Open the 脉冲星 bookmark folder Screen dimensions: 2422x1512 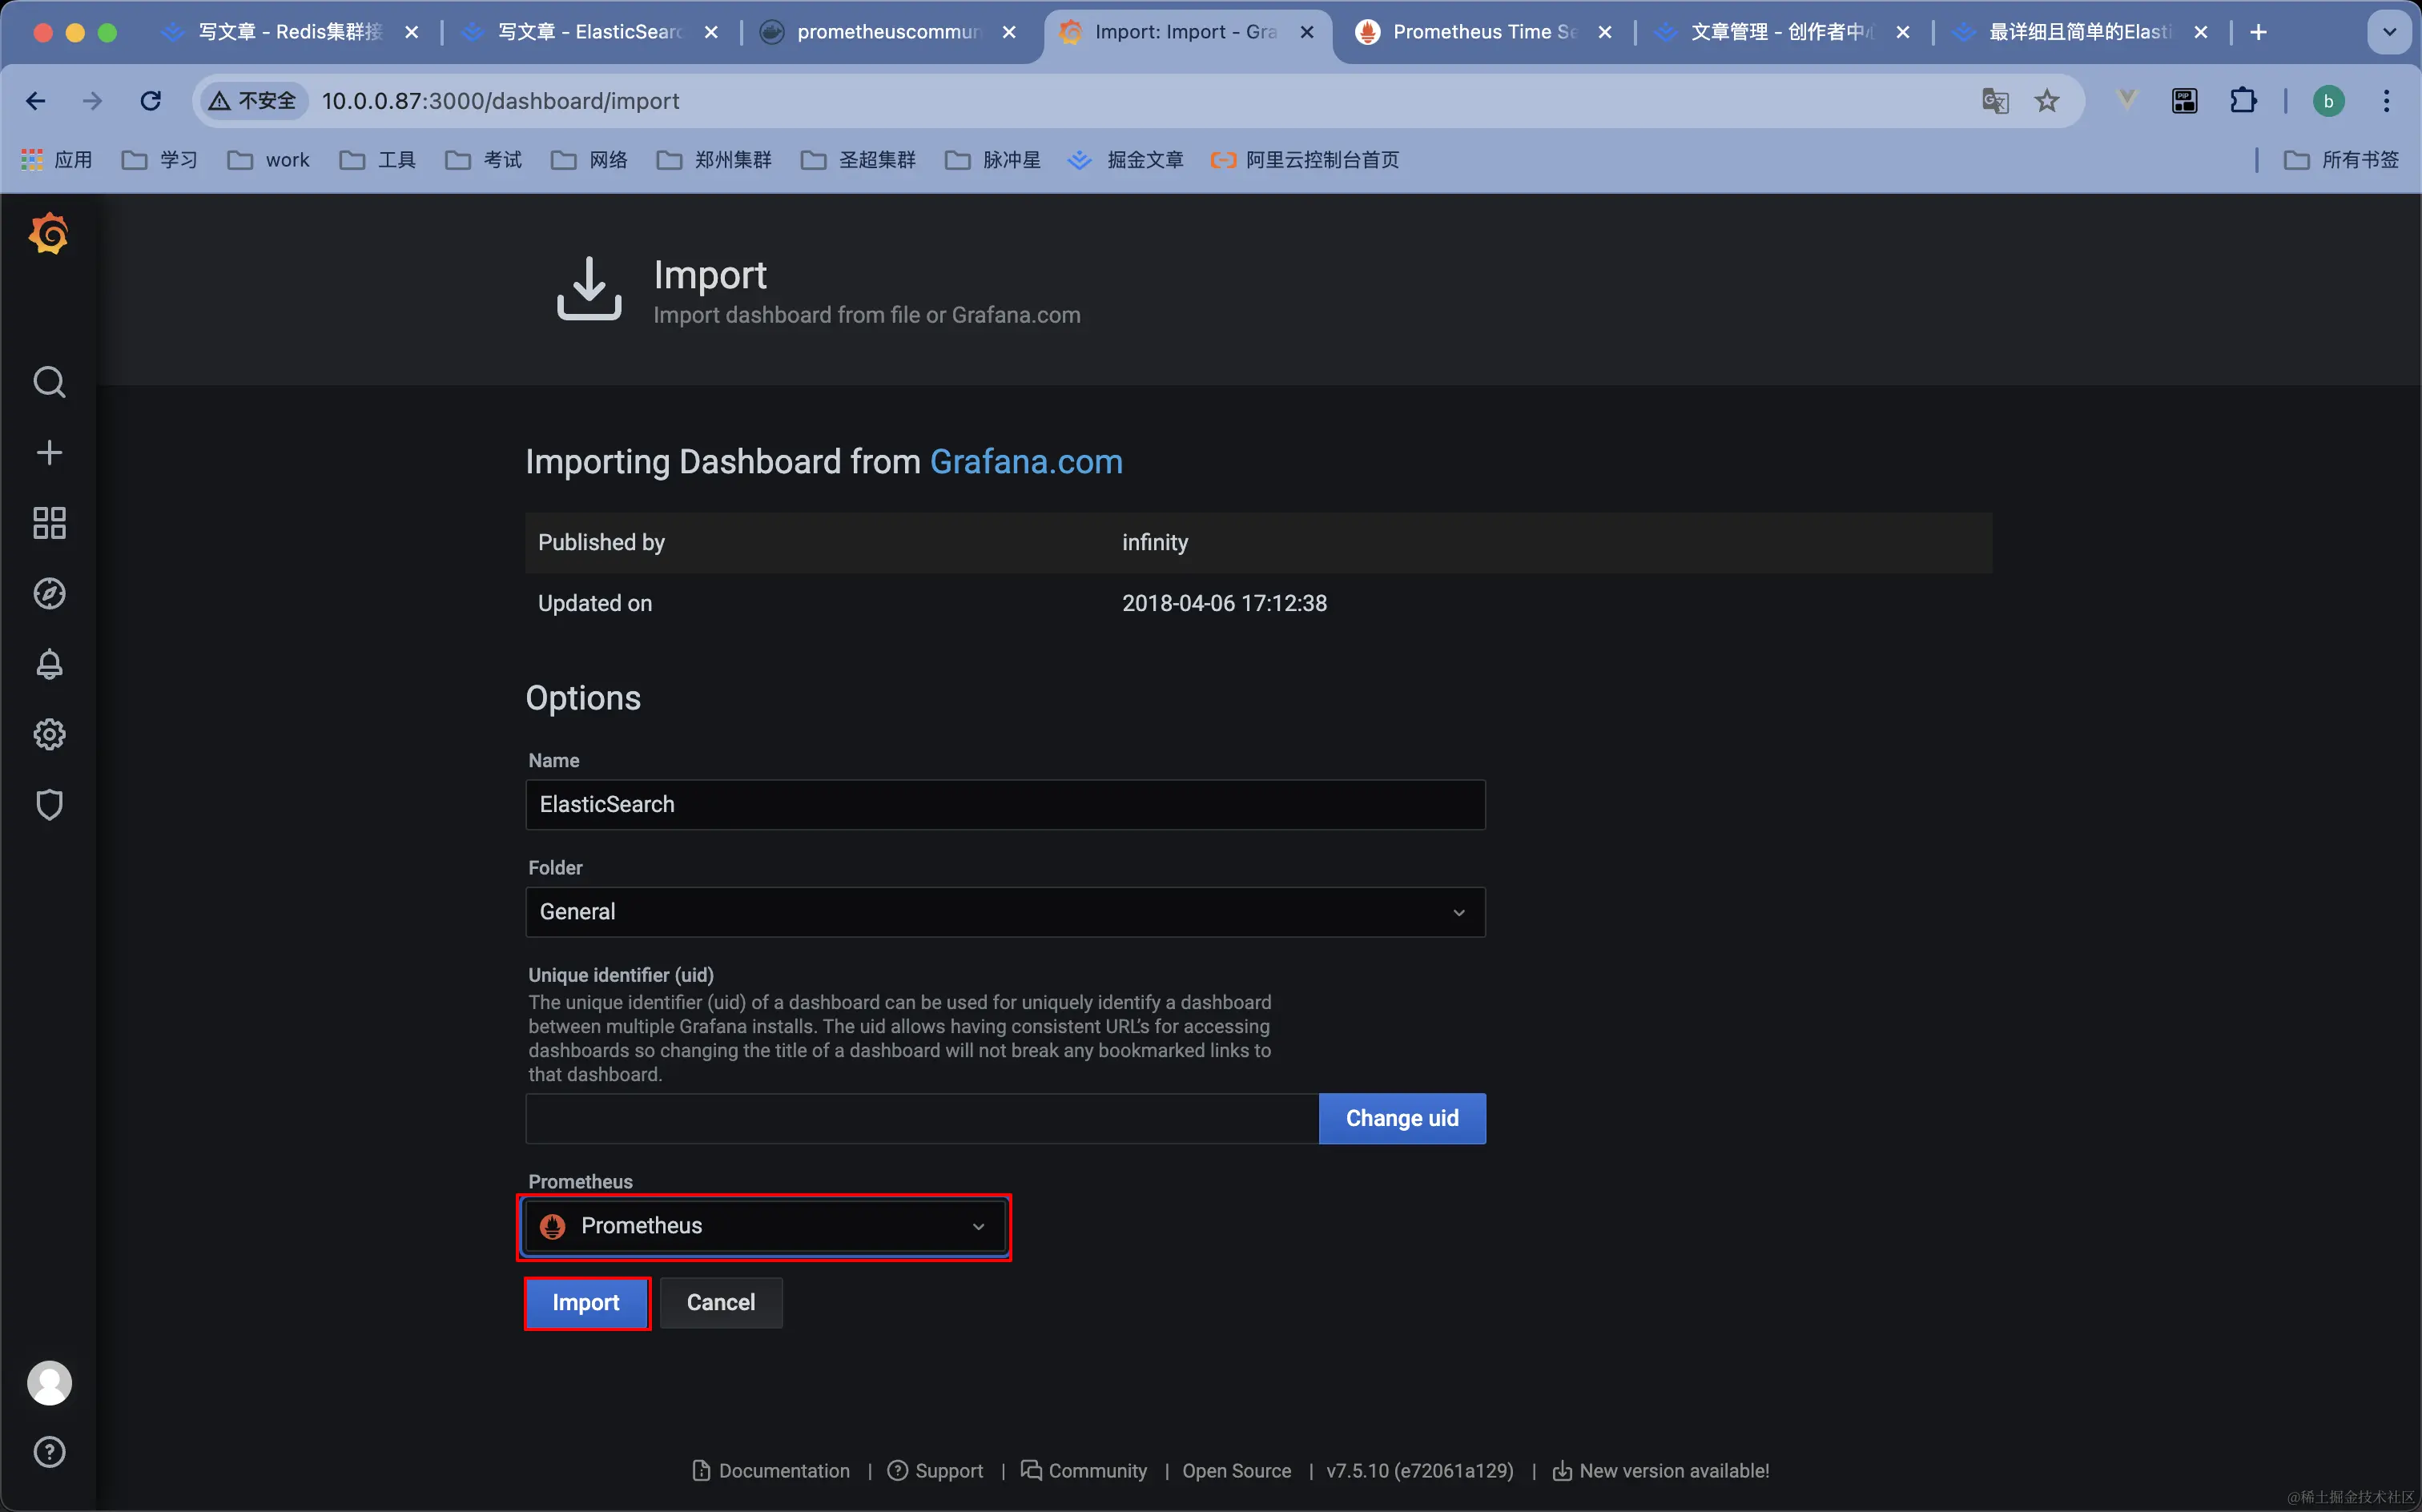(x=993, y=160)
